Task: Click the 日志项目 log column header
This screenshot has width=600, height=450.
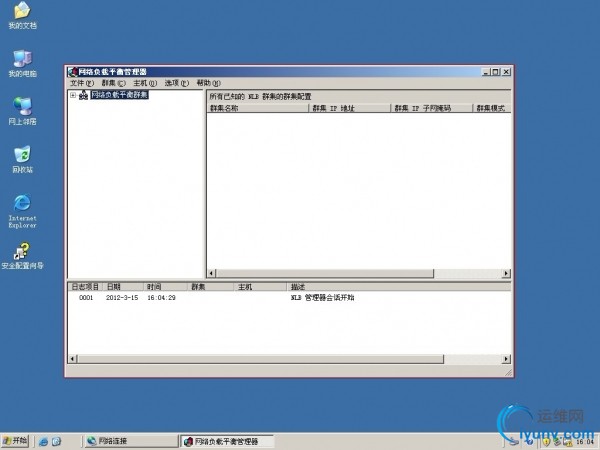Action: pos(85,287)
